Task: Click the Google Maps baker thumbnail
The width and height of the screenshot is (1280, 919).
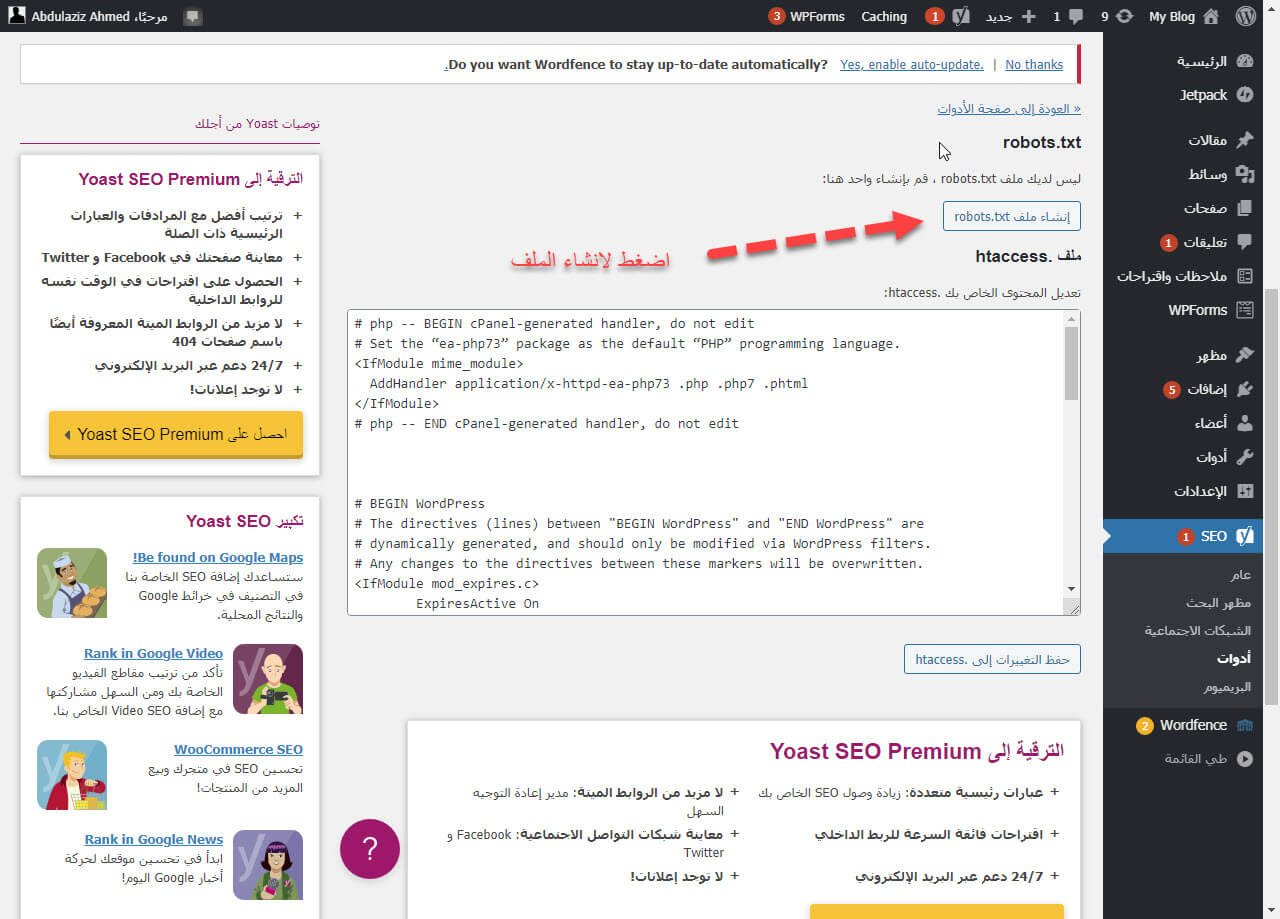Action: point(72,583)
